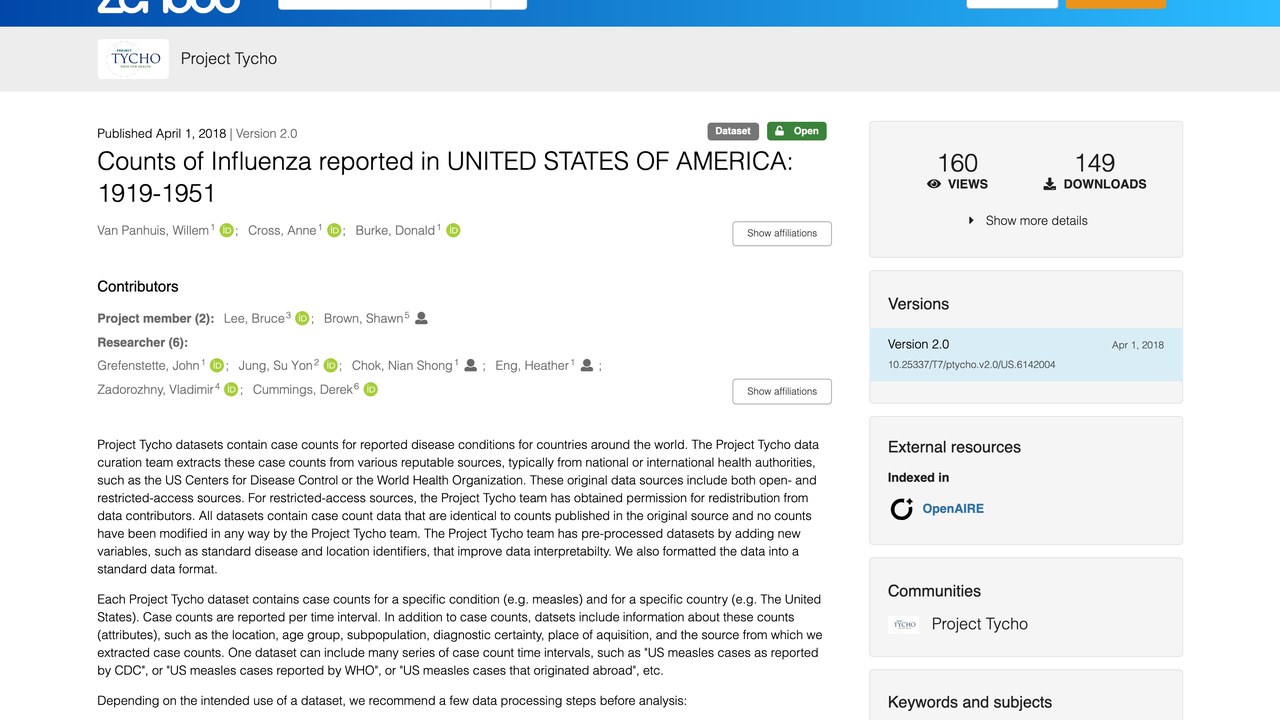Image resolution: width=1280 pixels, height=720 pixels.
Task: Click the person icon beside Chok, Nian Shong
Action: 471,365
